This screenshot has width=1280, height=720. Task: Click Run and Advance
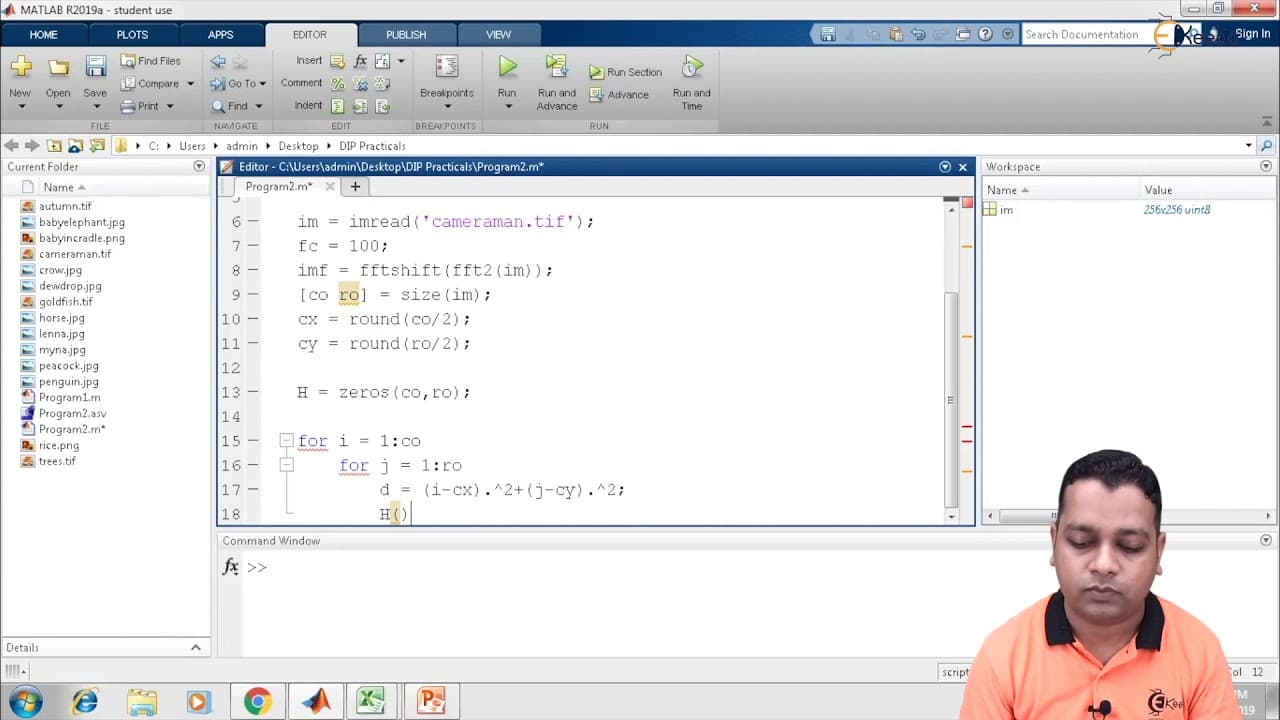click(x=557, y=82)
